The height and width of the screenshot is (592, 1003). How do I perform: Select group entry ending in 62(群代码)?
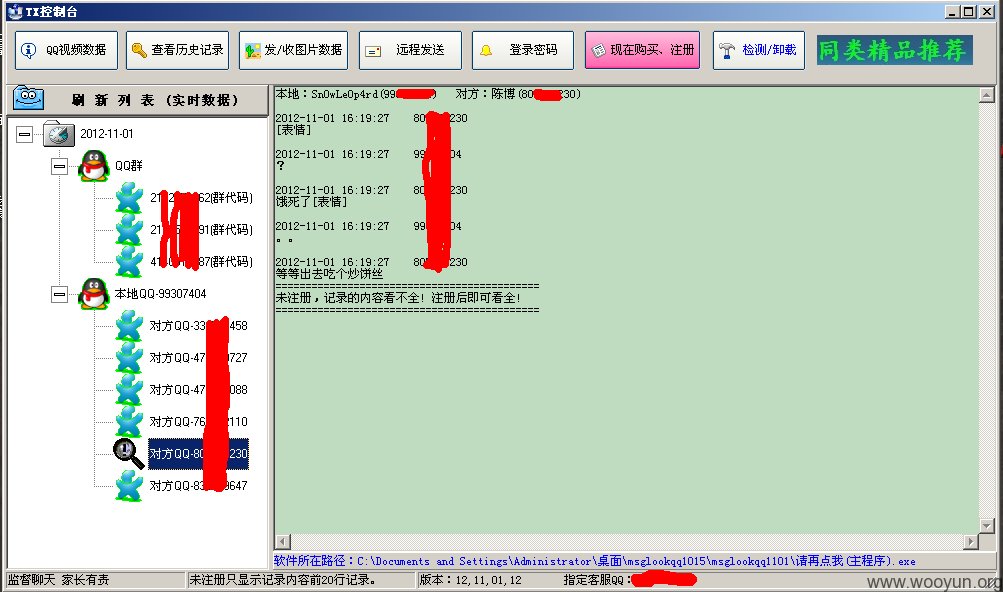tap(201, 198)
